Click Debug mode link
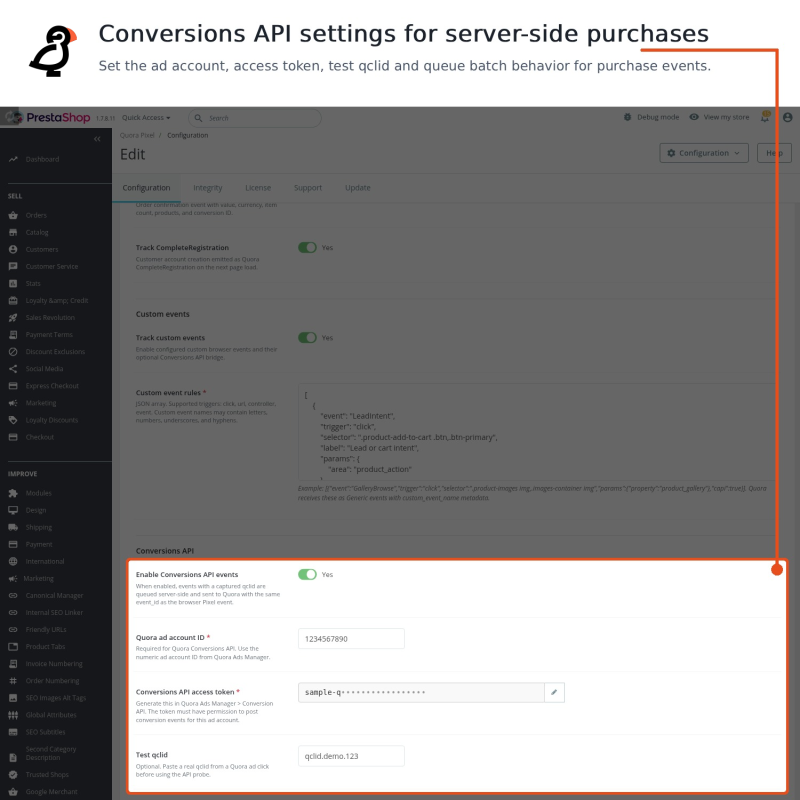The width and height of the screenshot is (800, 800). (652, 117)
